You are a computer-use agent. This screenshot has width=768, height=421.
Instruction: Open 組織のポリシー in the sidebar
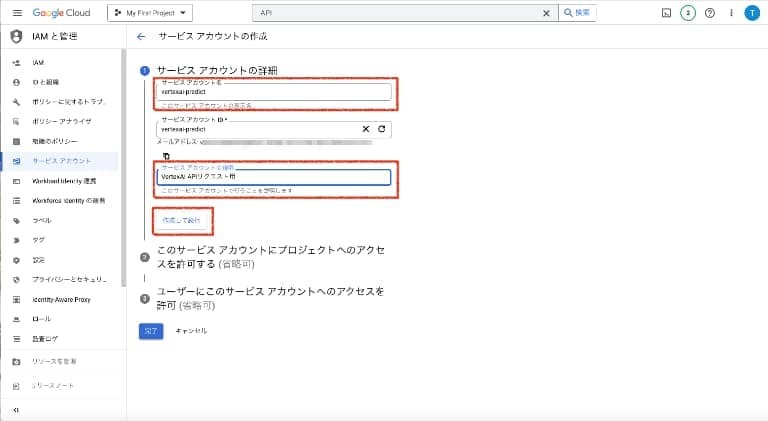pos(61,141)
